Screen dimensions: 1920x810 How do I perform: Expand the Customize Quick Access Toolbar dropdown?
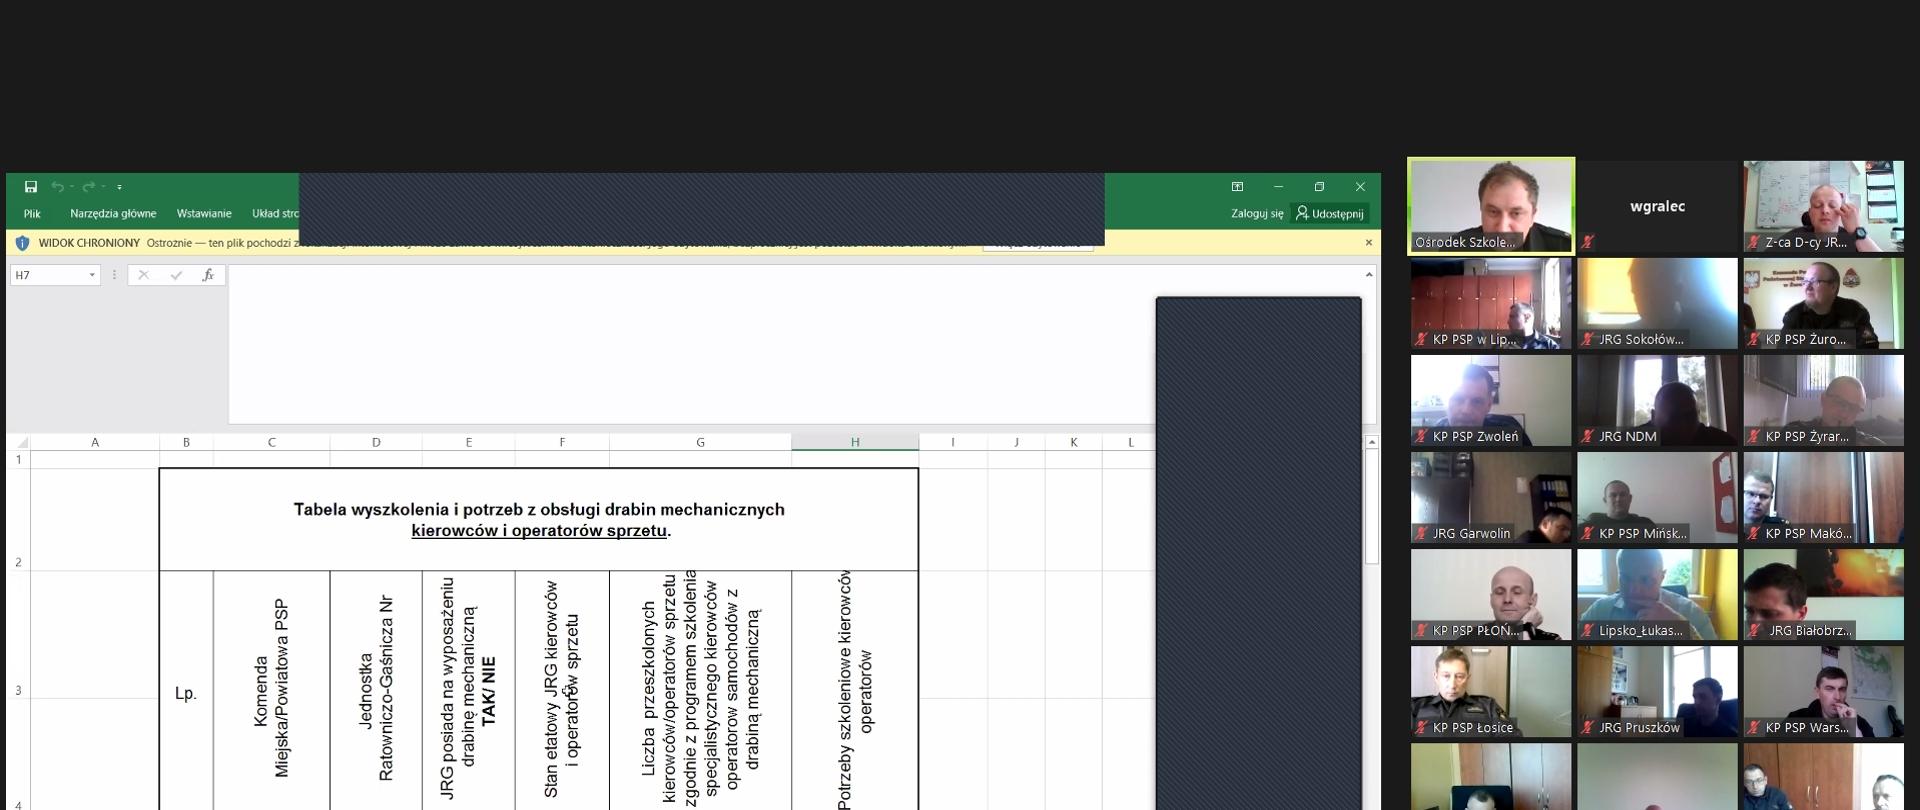[x=119, y=187]
